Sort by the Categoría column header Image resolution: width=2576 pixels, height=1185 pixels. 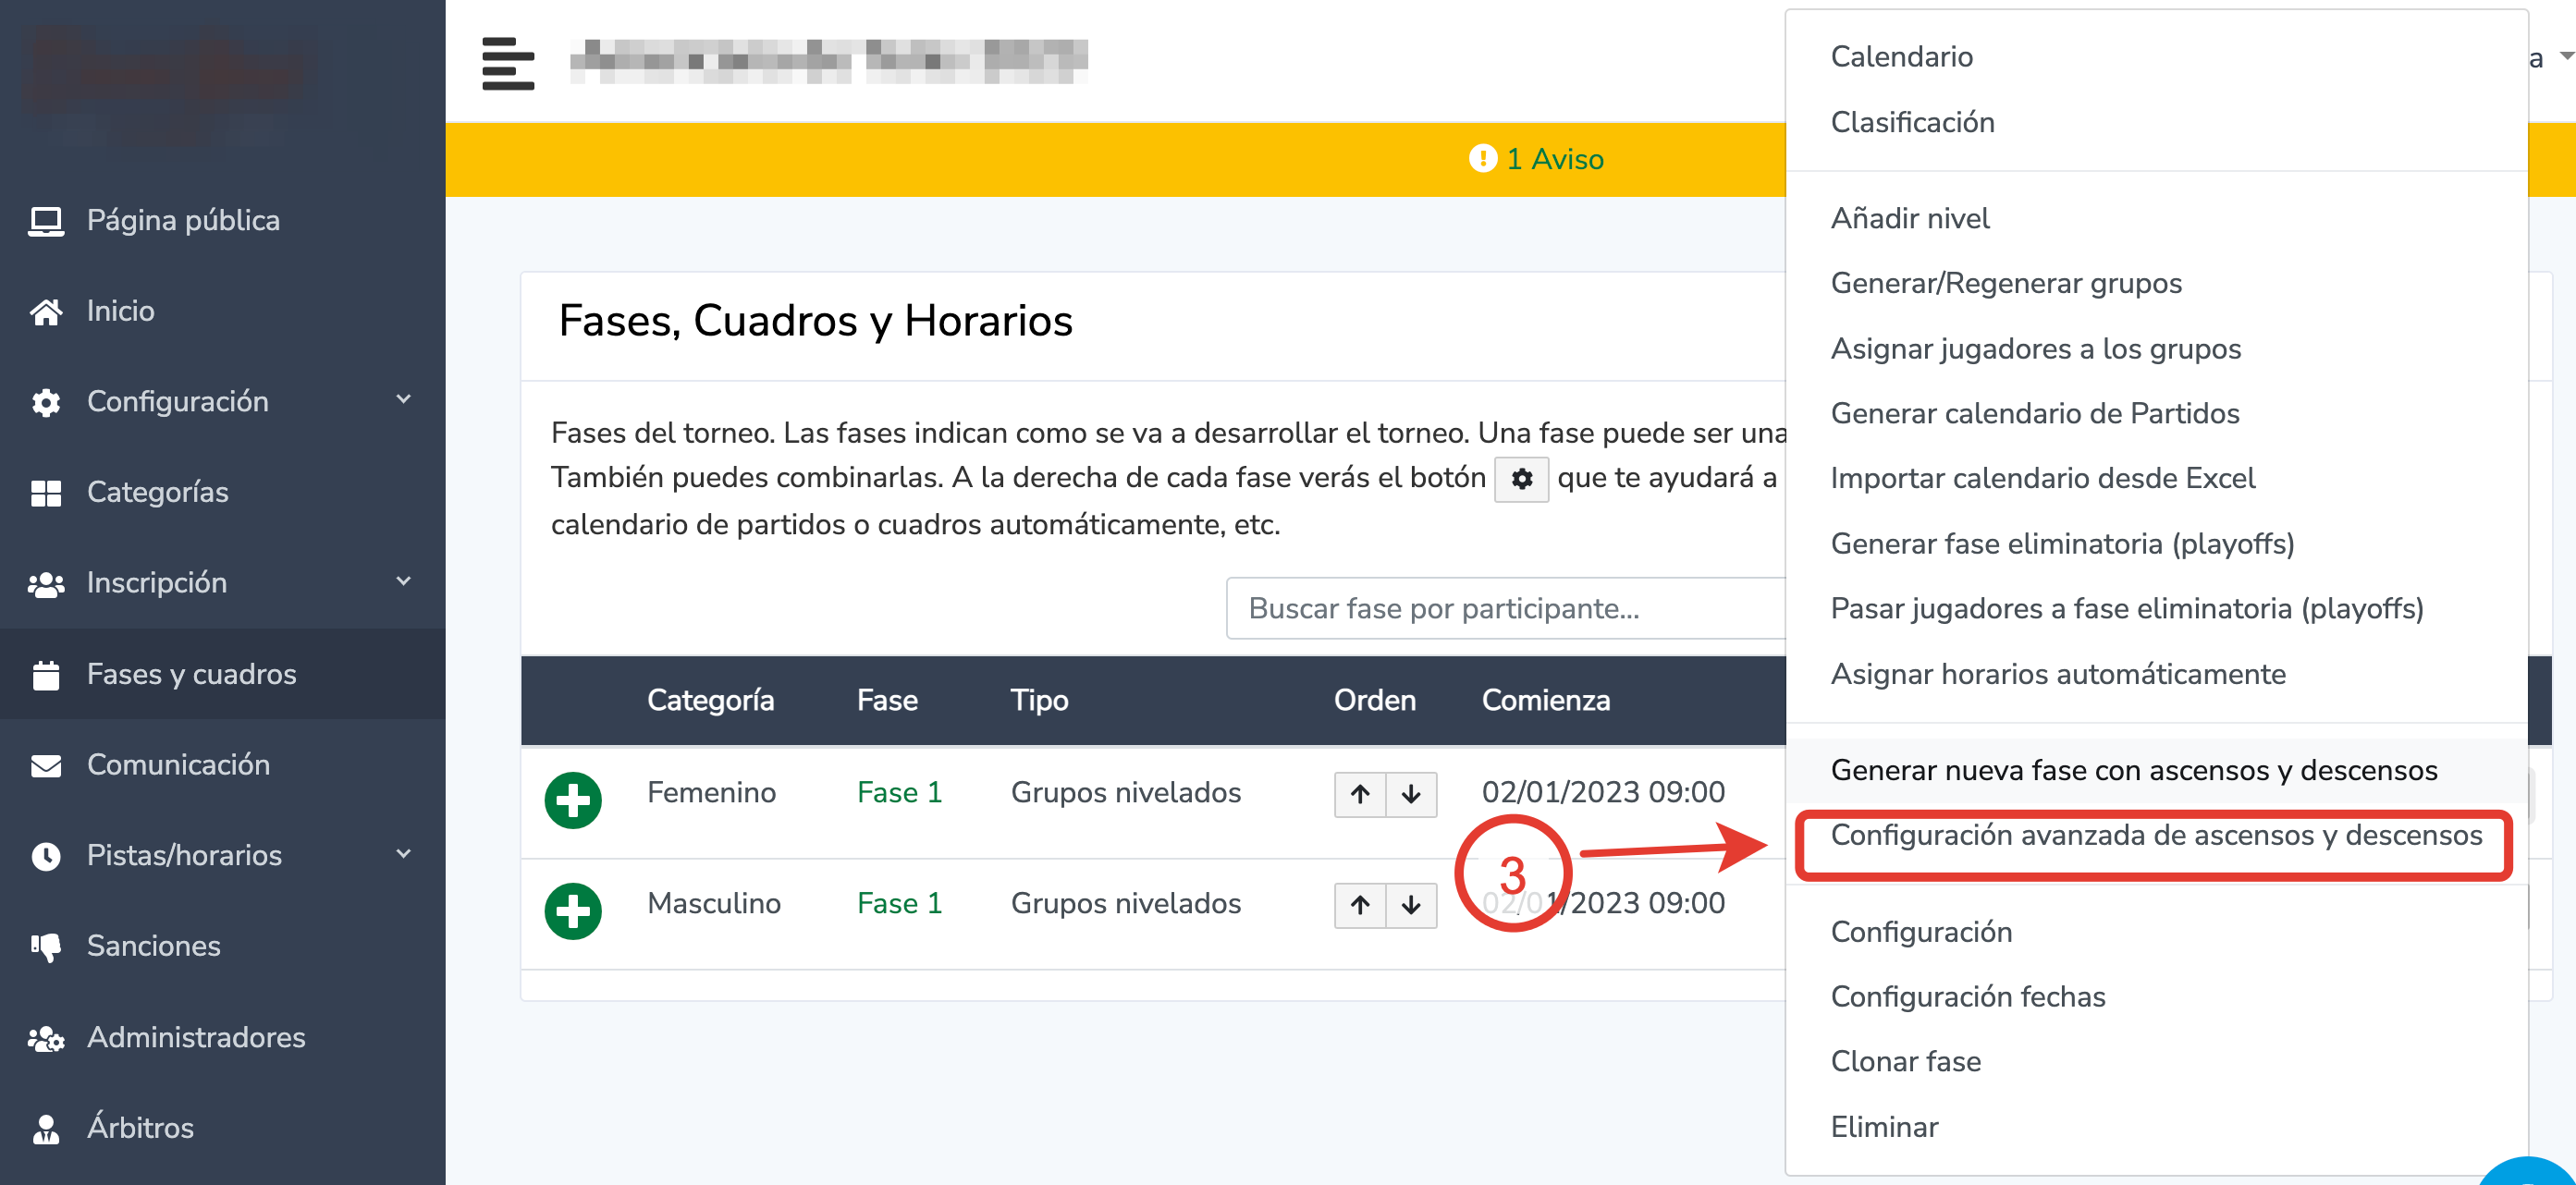coord(710,700)
